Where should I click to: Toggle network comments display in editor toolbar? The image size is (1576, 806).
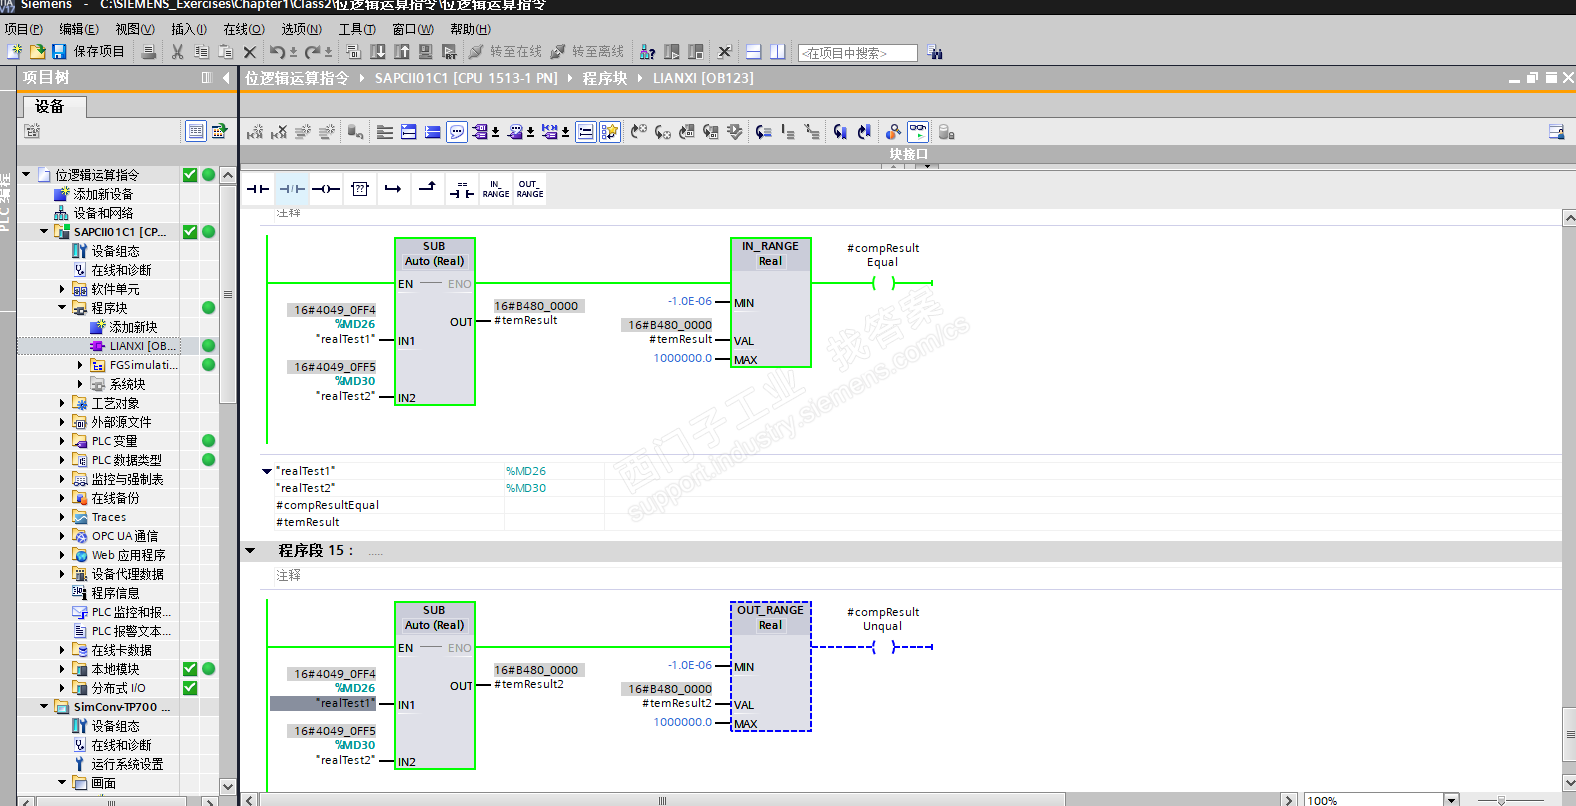tap(456, 132)
